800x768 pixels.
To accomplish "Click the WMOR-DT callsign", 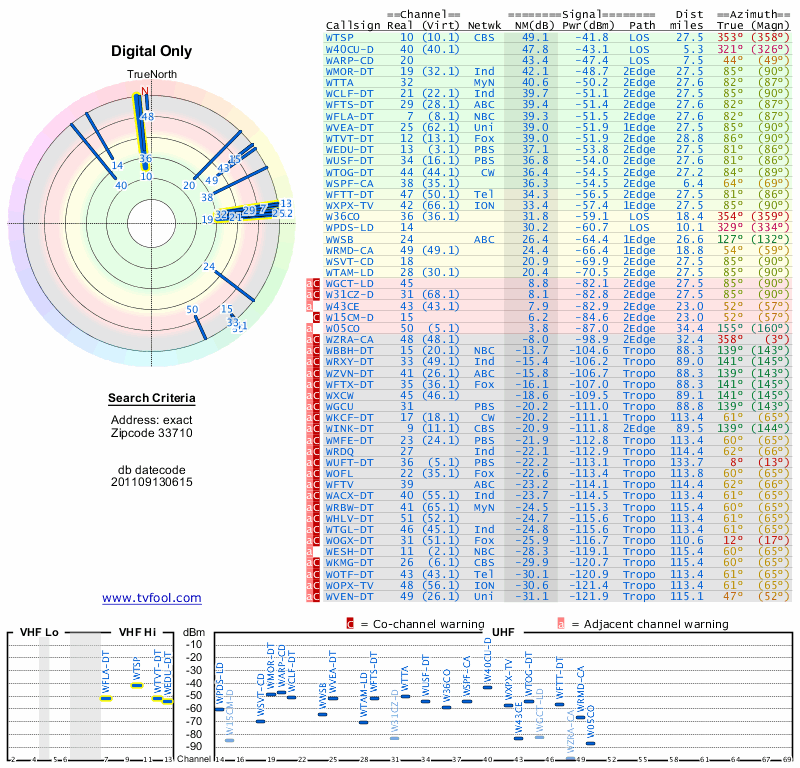I will click(x=349, y=71).
